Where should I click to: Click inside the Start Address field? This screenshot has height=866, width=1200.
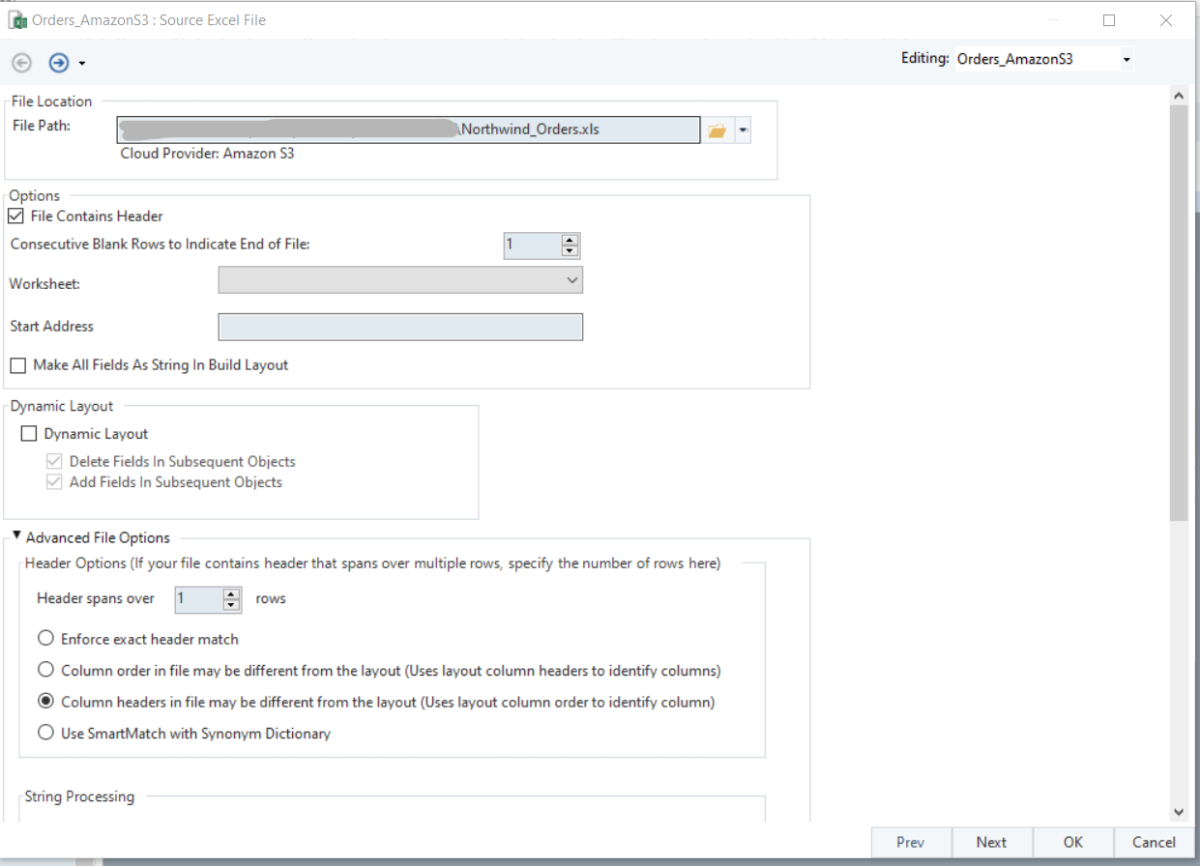pyautogui.click(x=400, y=326)
